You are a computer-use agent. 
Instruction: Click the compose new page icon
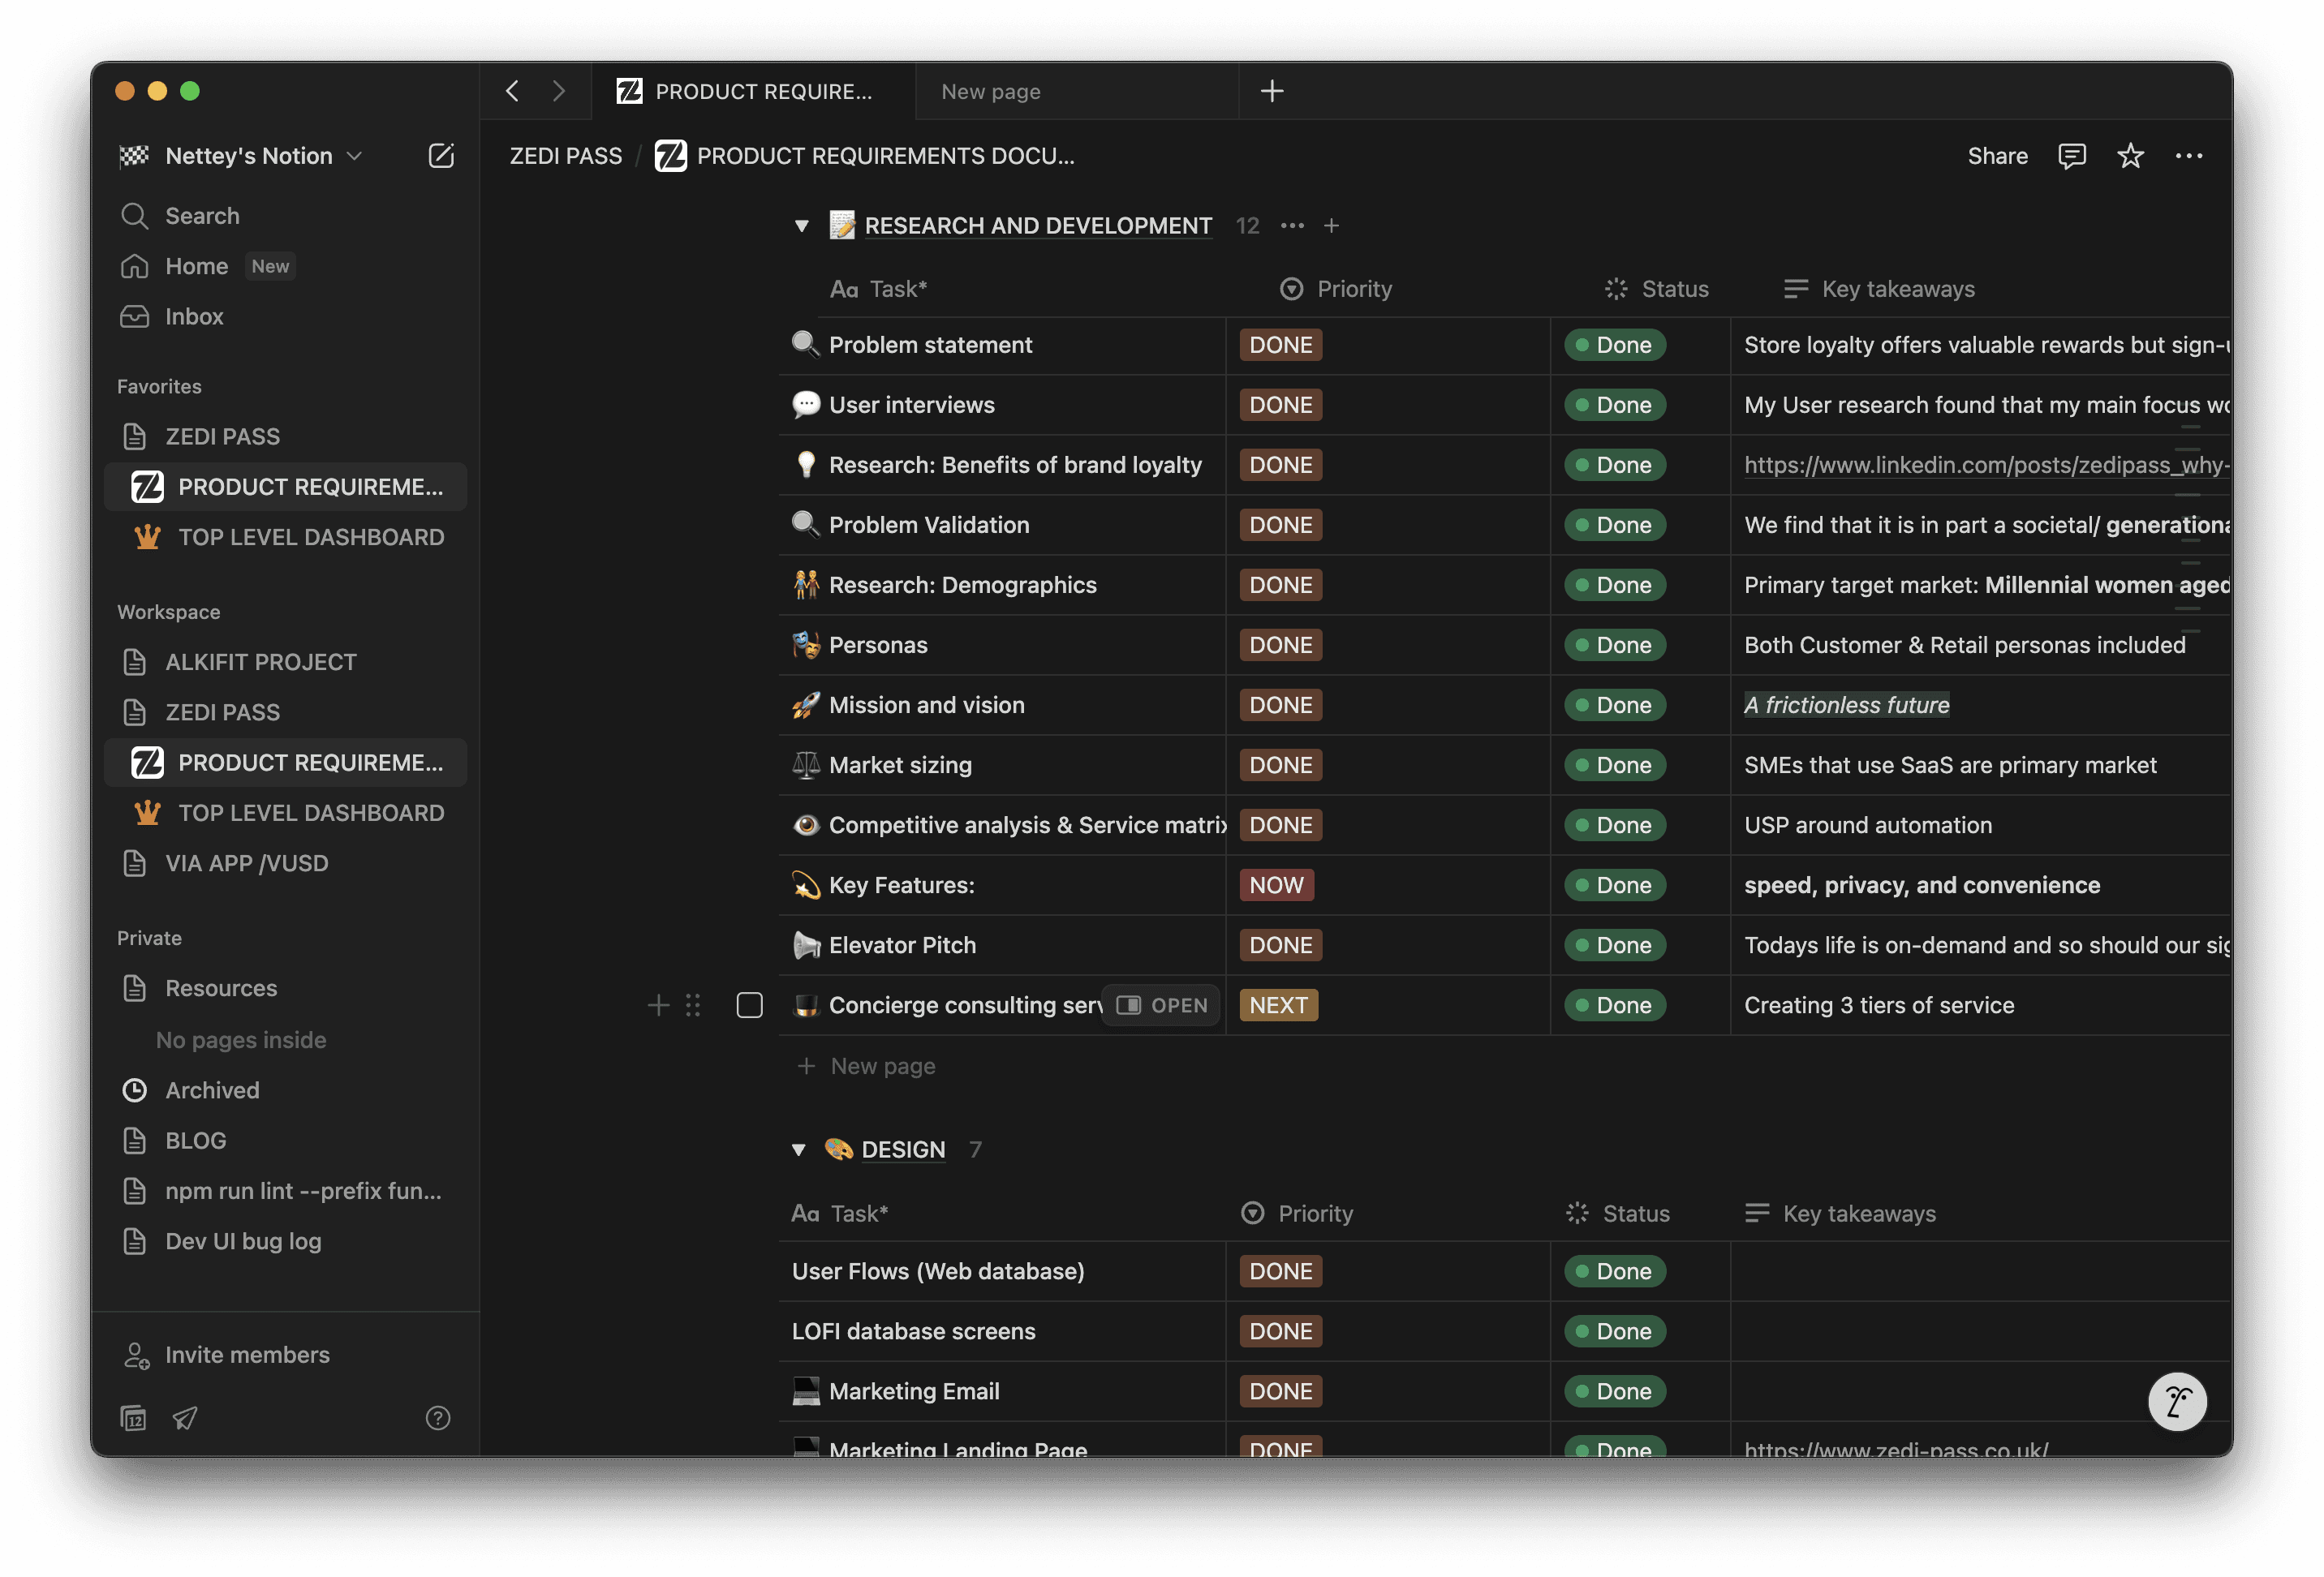pos(441,156)
